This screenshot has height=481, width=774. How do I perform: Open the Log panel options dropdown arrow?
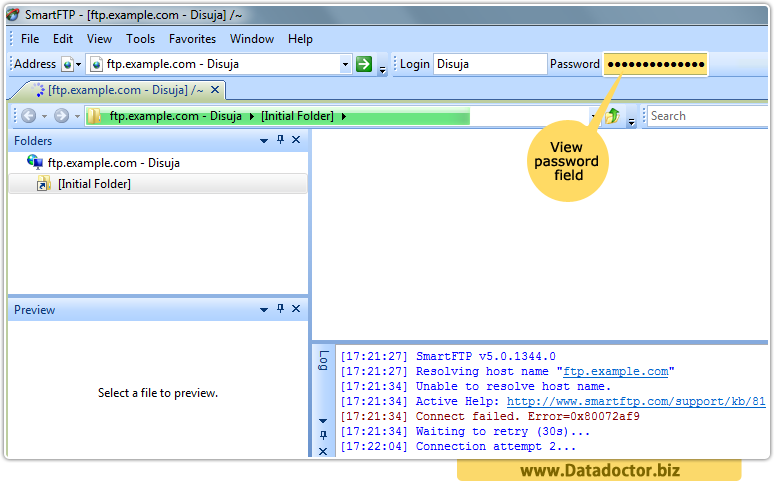323,421
